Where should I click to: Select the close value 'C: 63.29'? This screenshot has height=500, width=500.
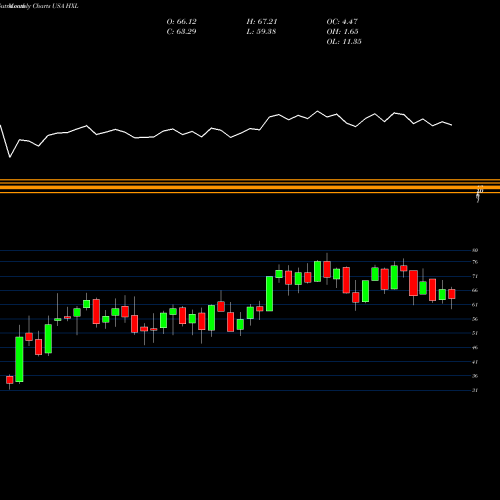point(181,32)
